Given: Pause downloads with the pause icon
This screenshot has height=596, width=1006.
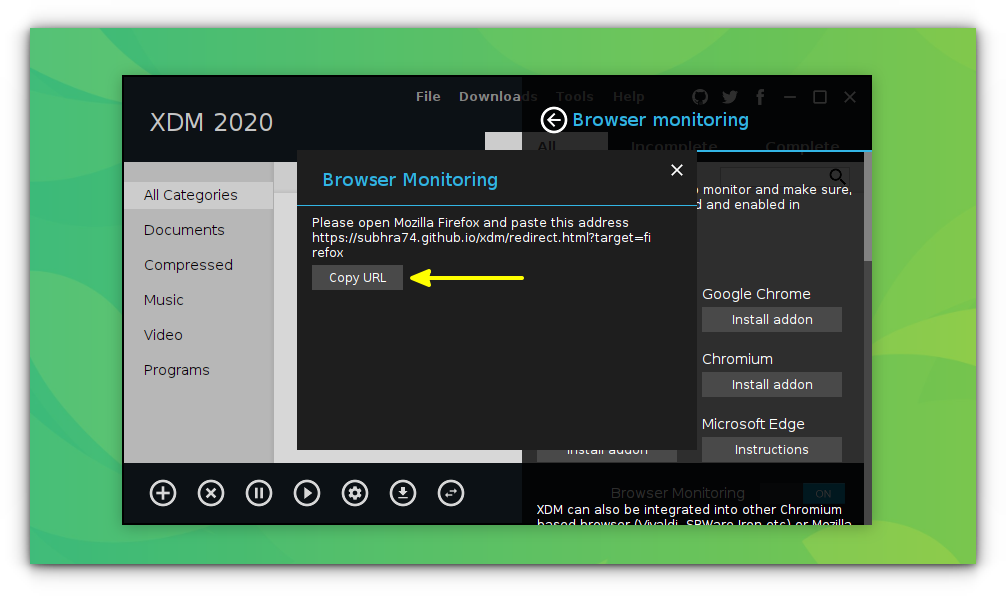Looking at the screenshot, I should (259, 493).
